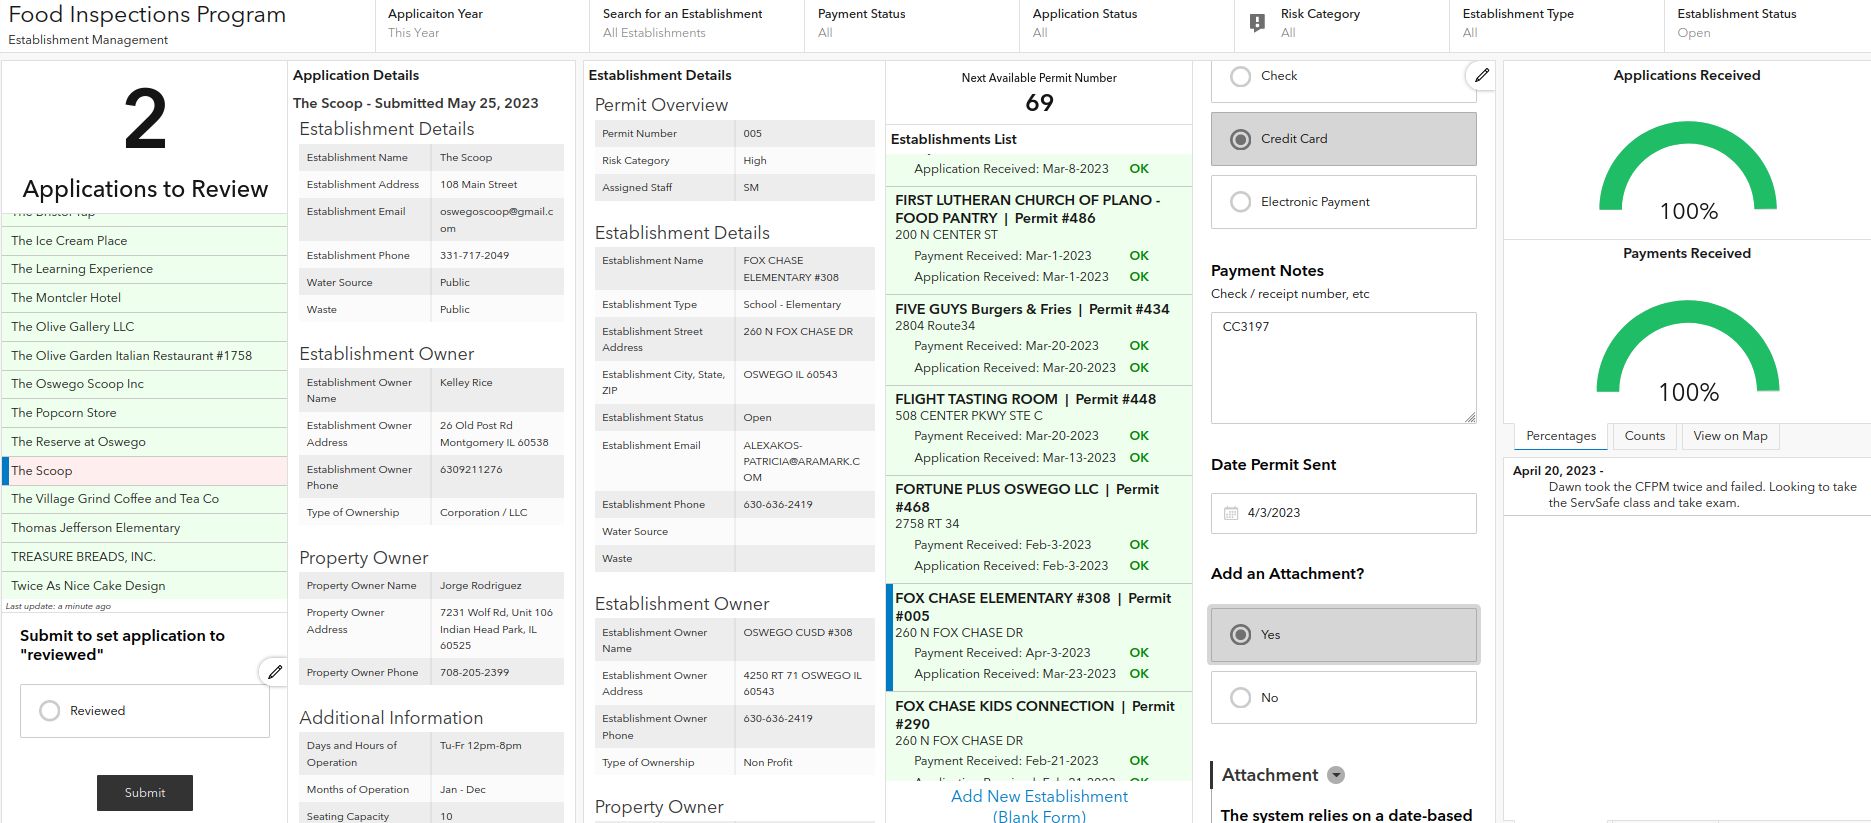This screenshot has width=1871, height=823.
Task: Open the Application Year filter
Action: pos(480,24)
